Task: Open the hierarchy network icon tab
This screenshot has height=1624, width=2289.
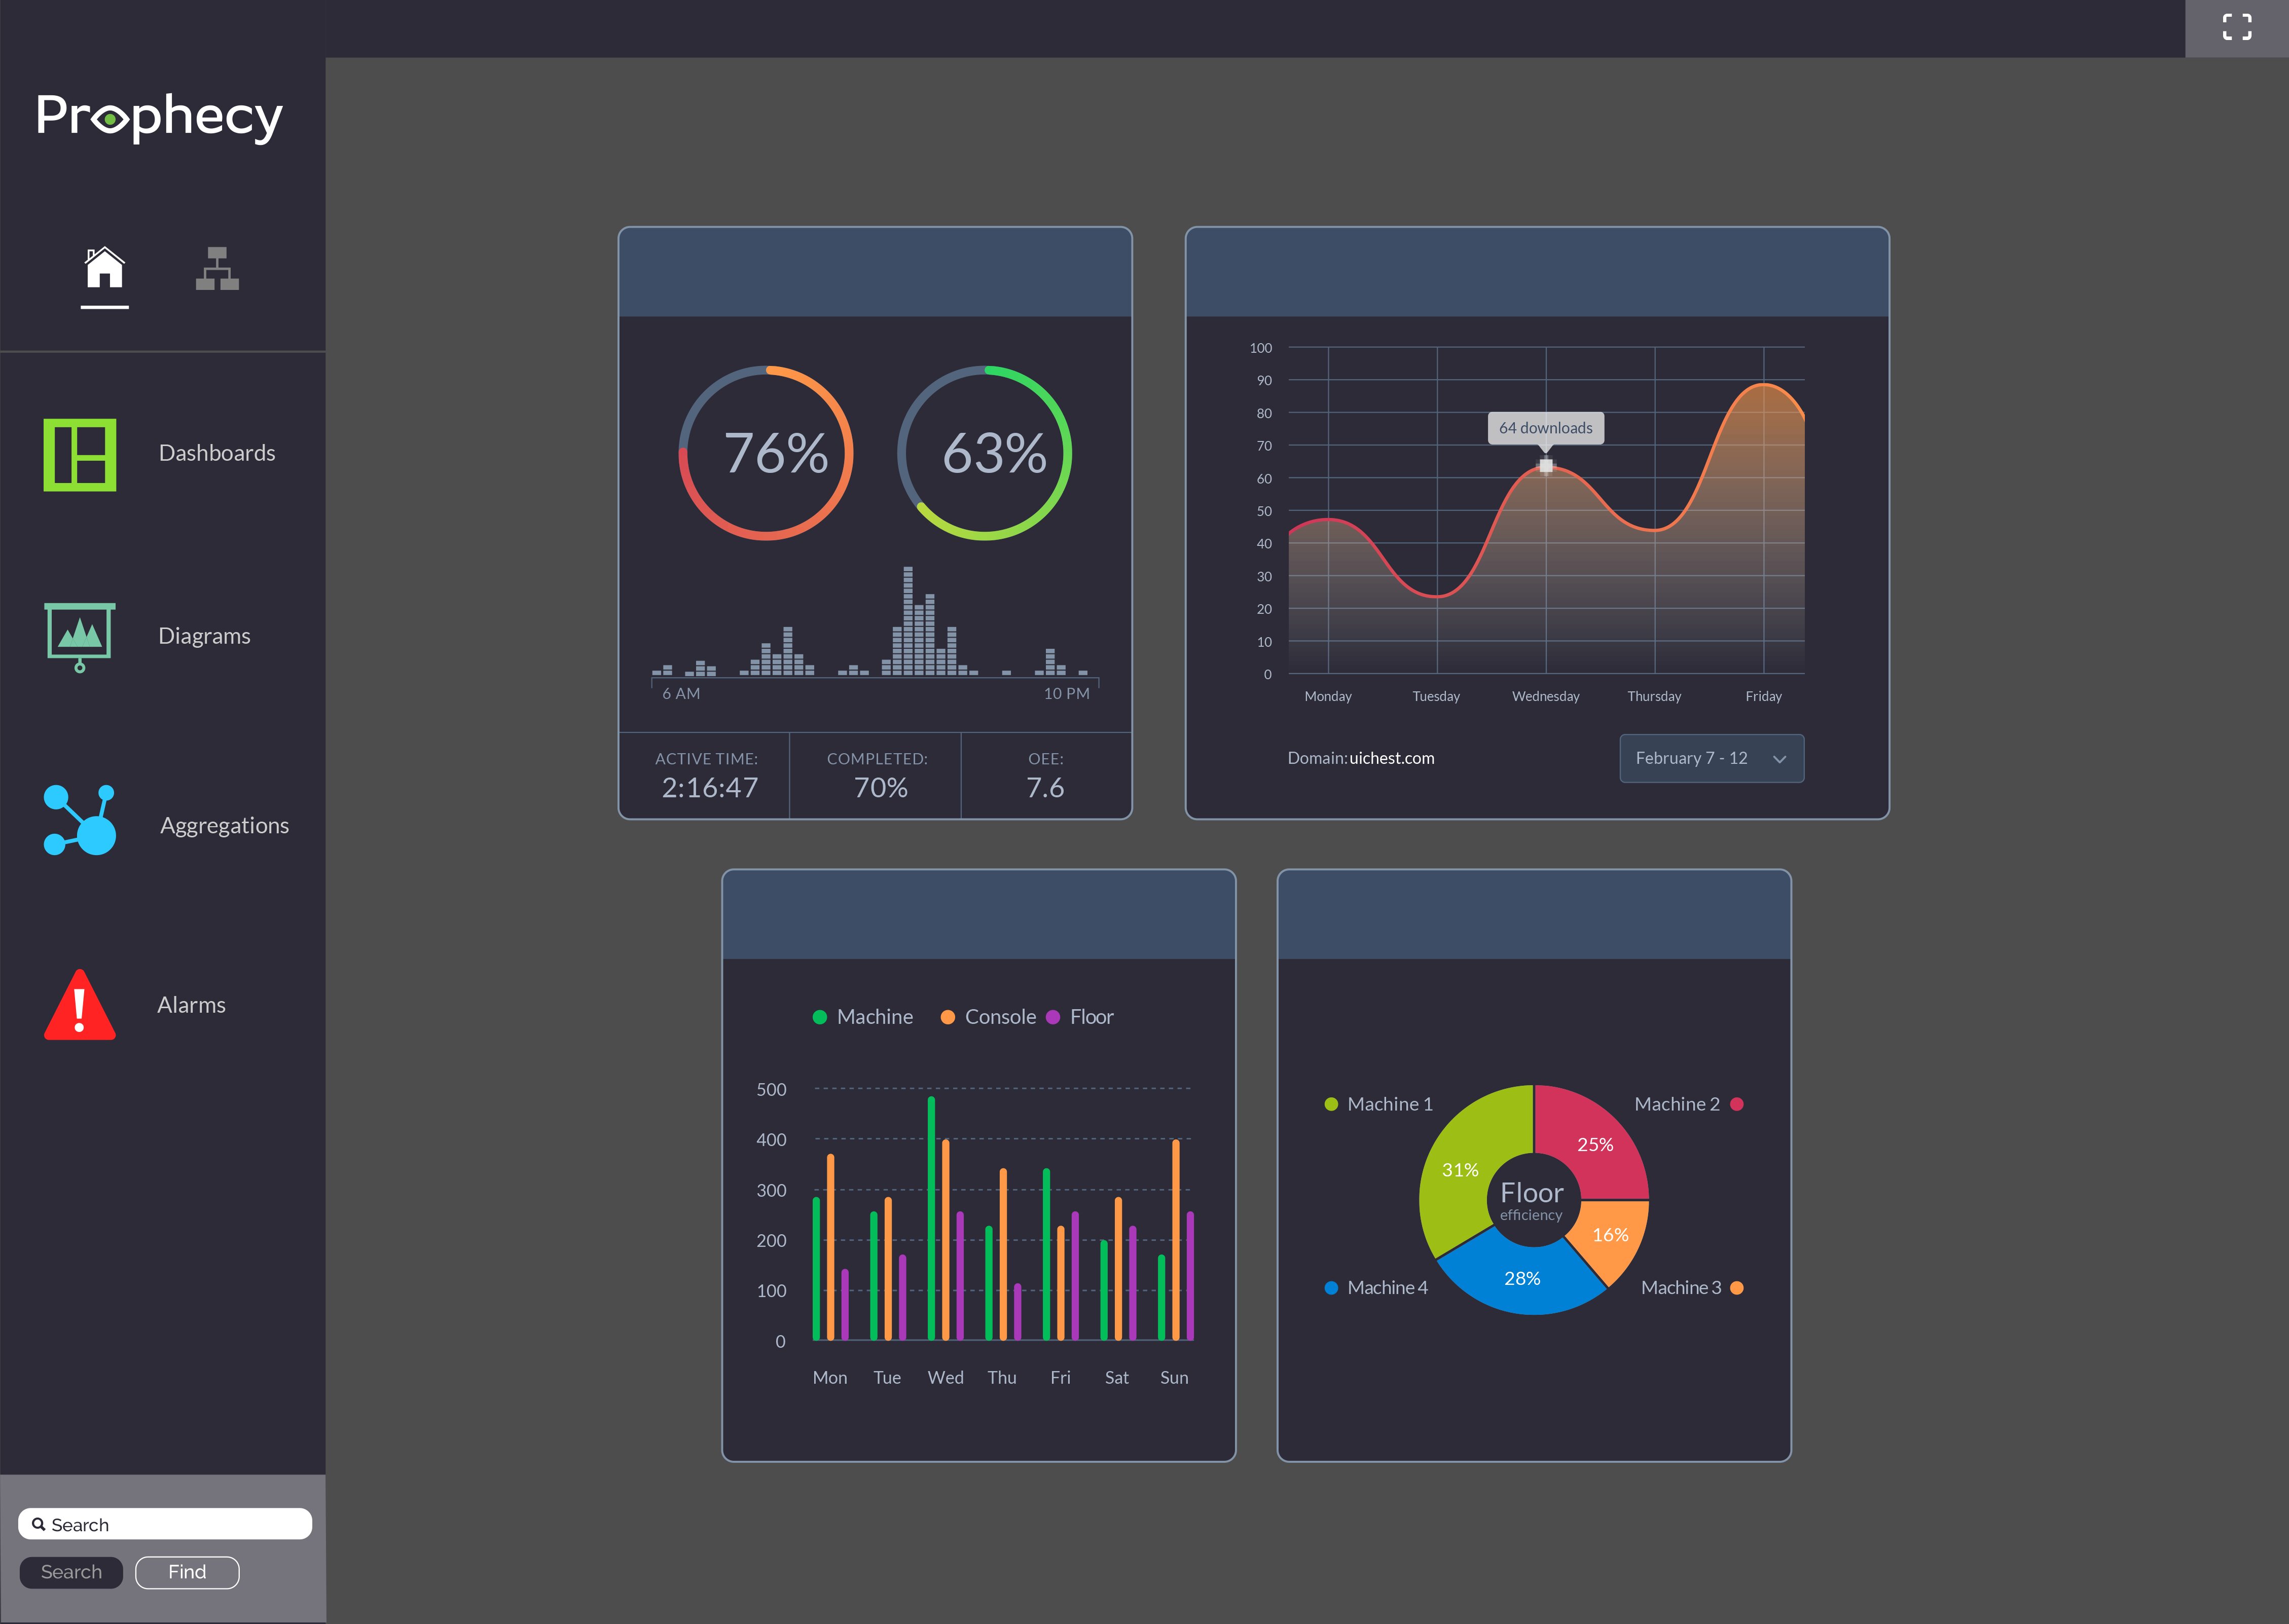Action: tap(217, 268)
